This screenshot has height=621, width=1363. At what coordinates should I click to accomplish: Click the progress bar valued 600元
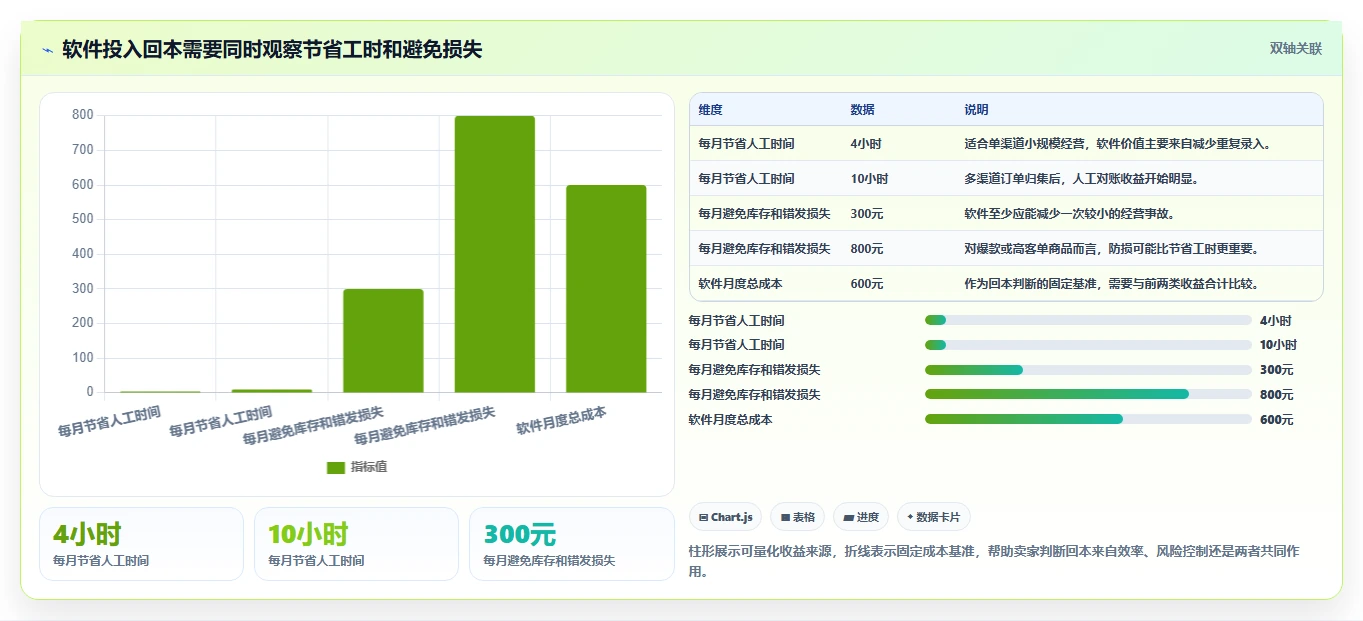pyautogui.click(x=1088, y=420)
